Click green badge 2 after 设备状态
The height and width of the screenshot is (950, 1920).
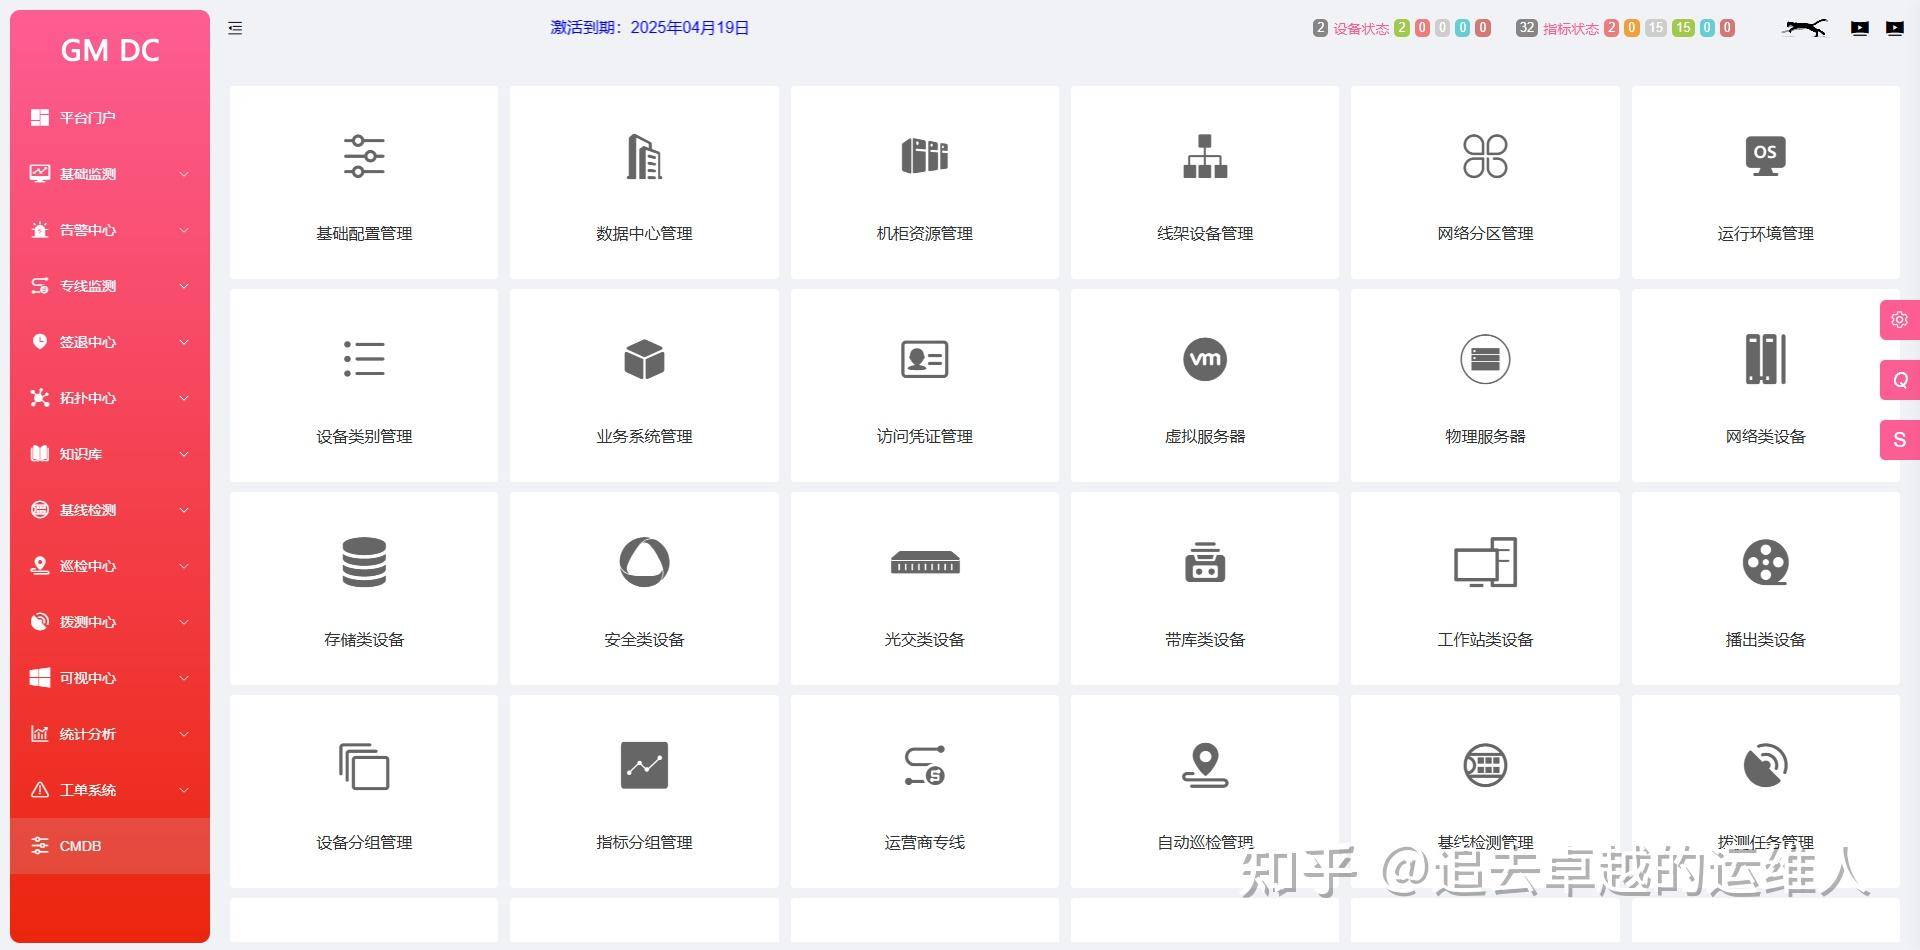point(1401,28)
